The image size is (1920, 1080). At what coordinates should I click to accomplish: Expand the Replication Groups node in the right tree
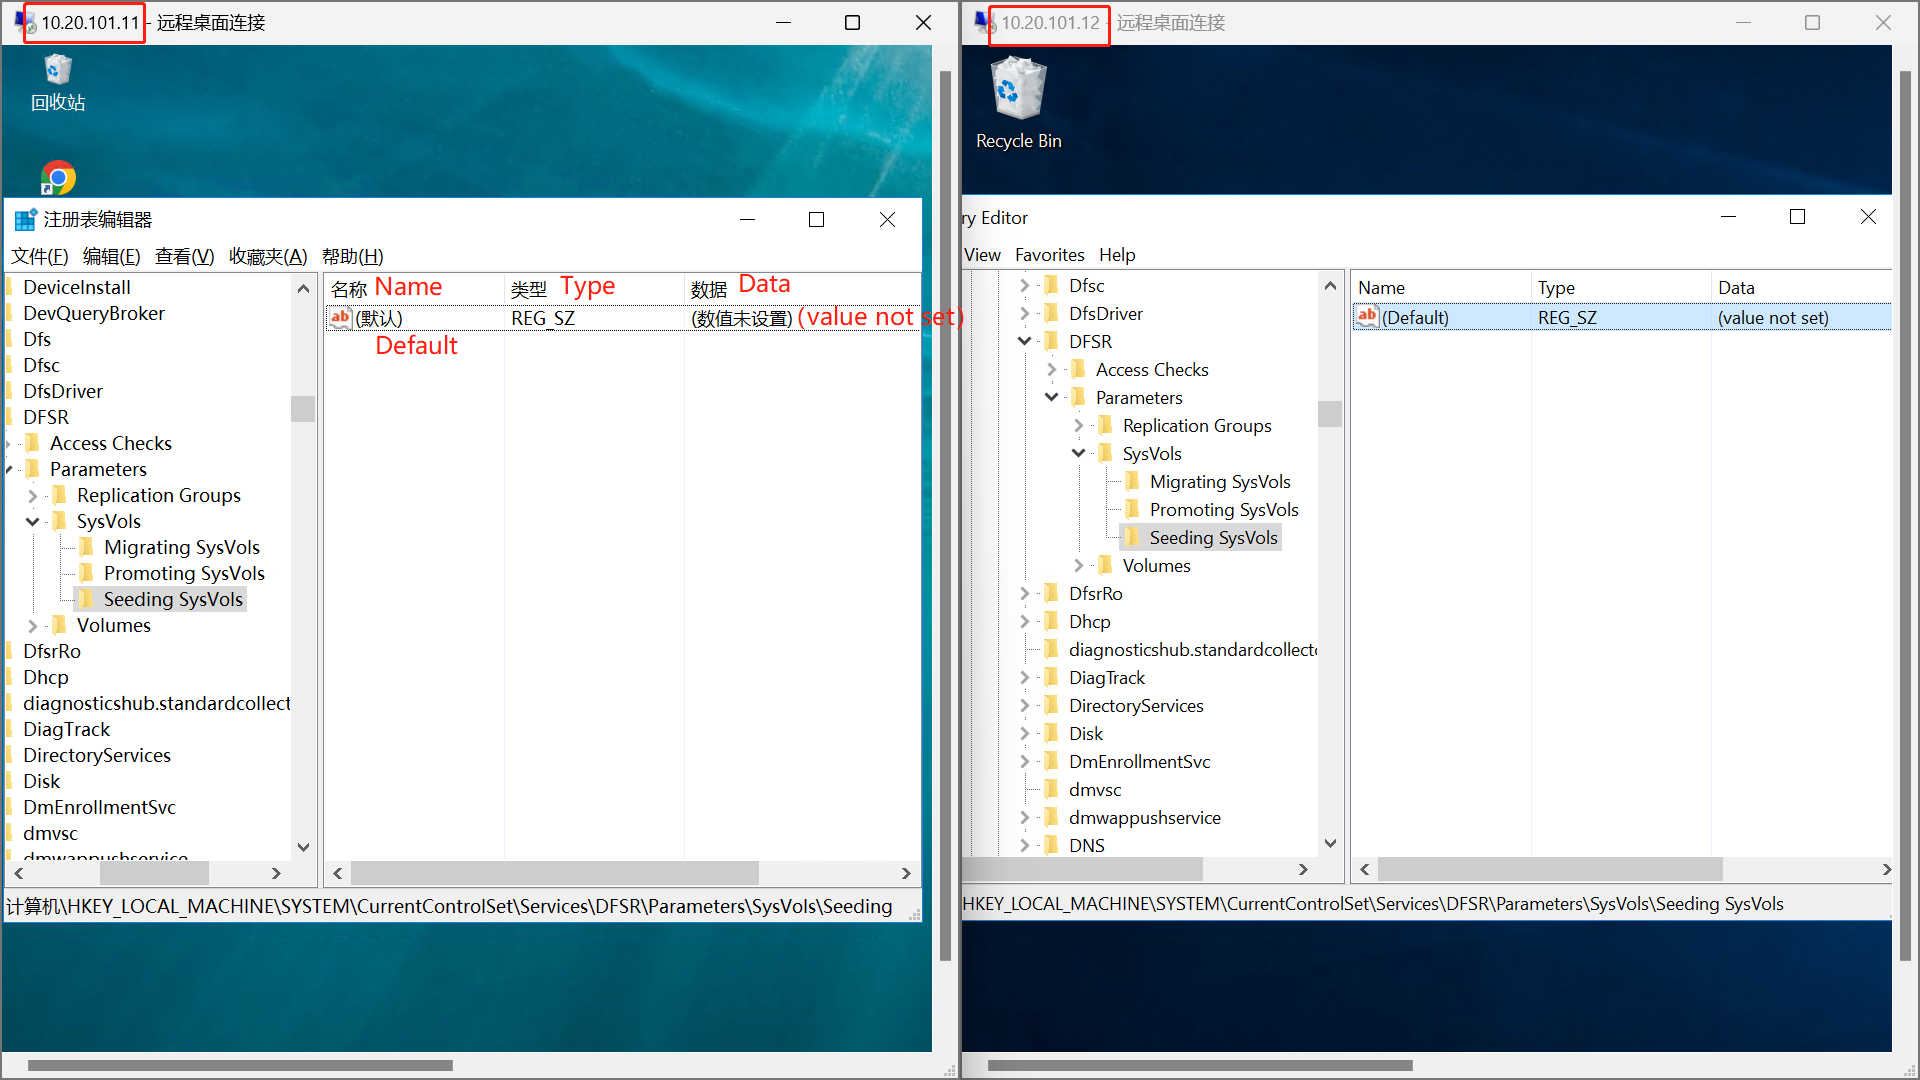pos(1078,426)
